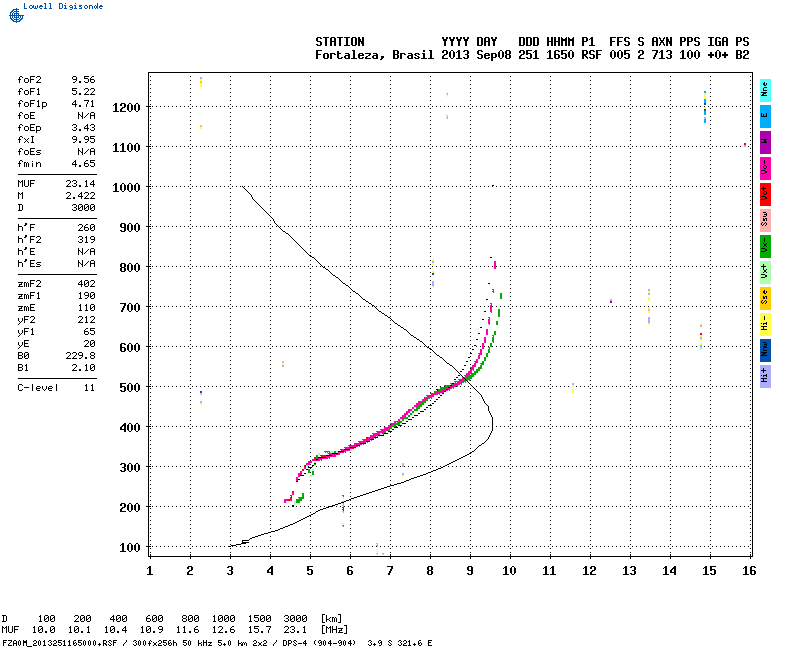Click the Fortaleza, Brasil station name
The image size is (800, 650).
pyautogui.click(x=374, y=55)
